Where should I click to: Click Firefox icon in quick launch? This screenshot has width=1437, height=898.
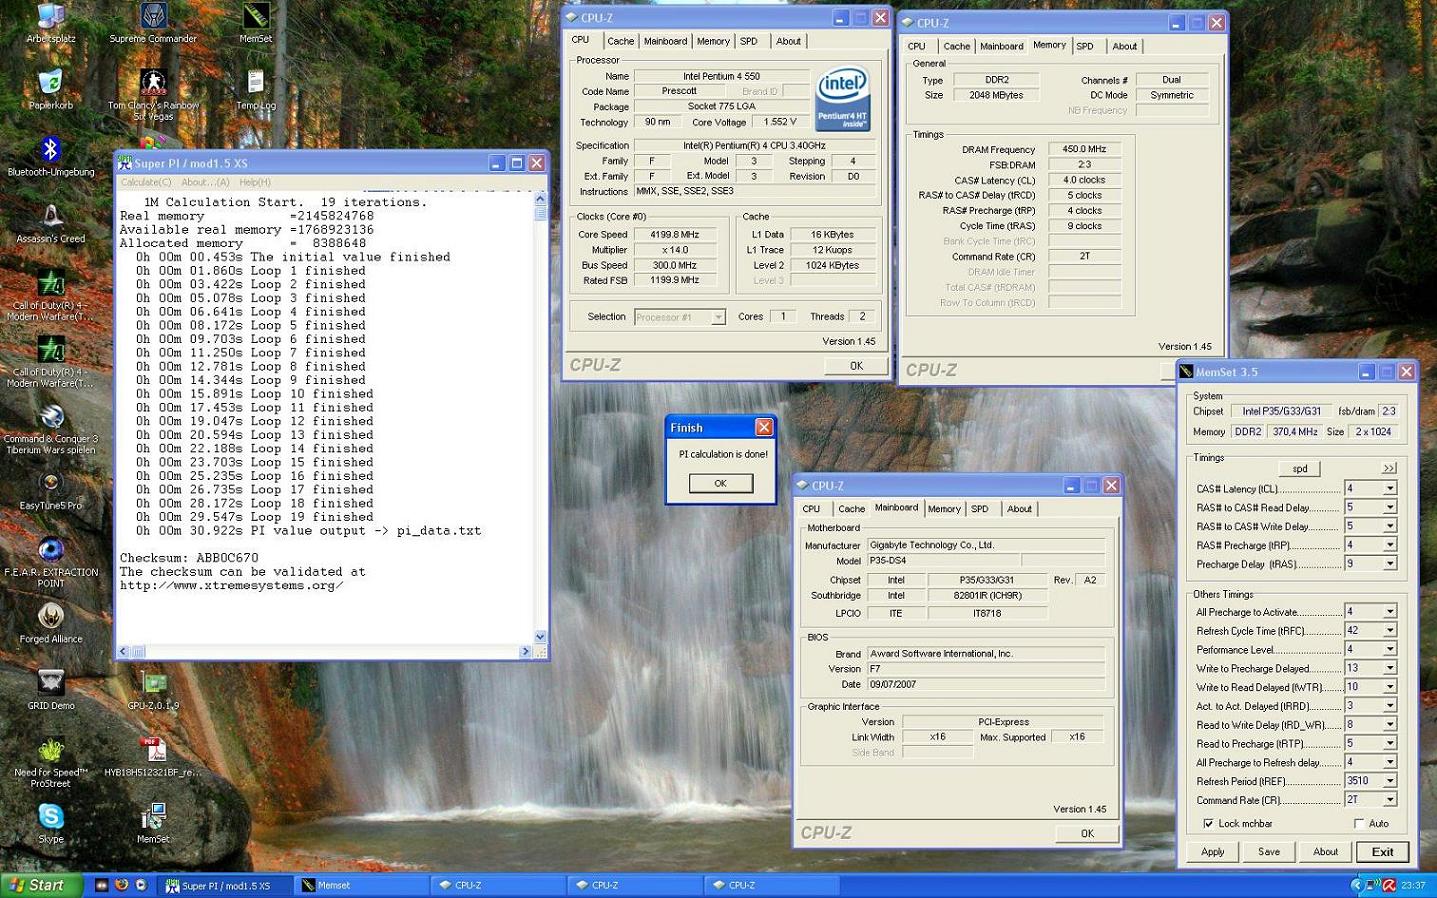click(121, 885)
